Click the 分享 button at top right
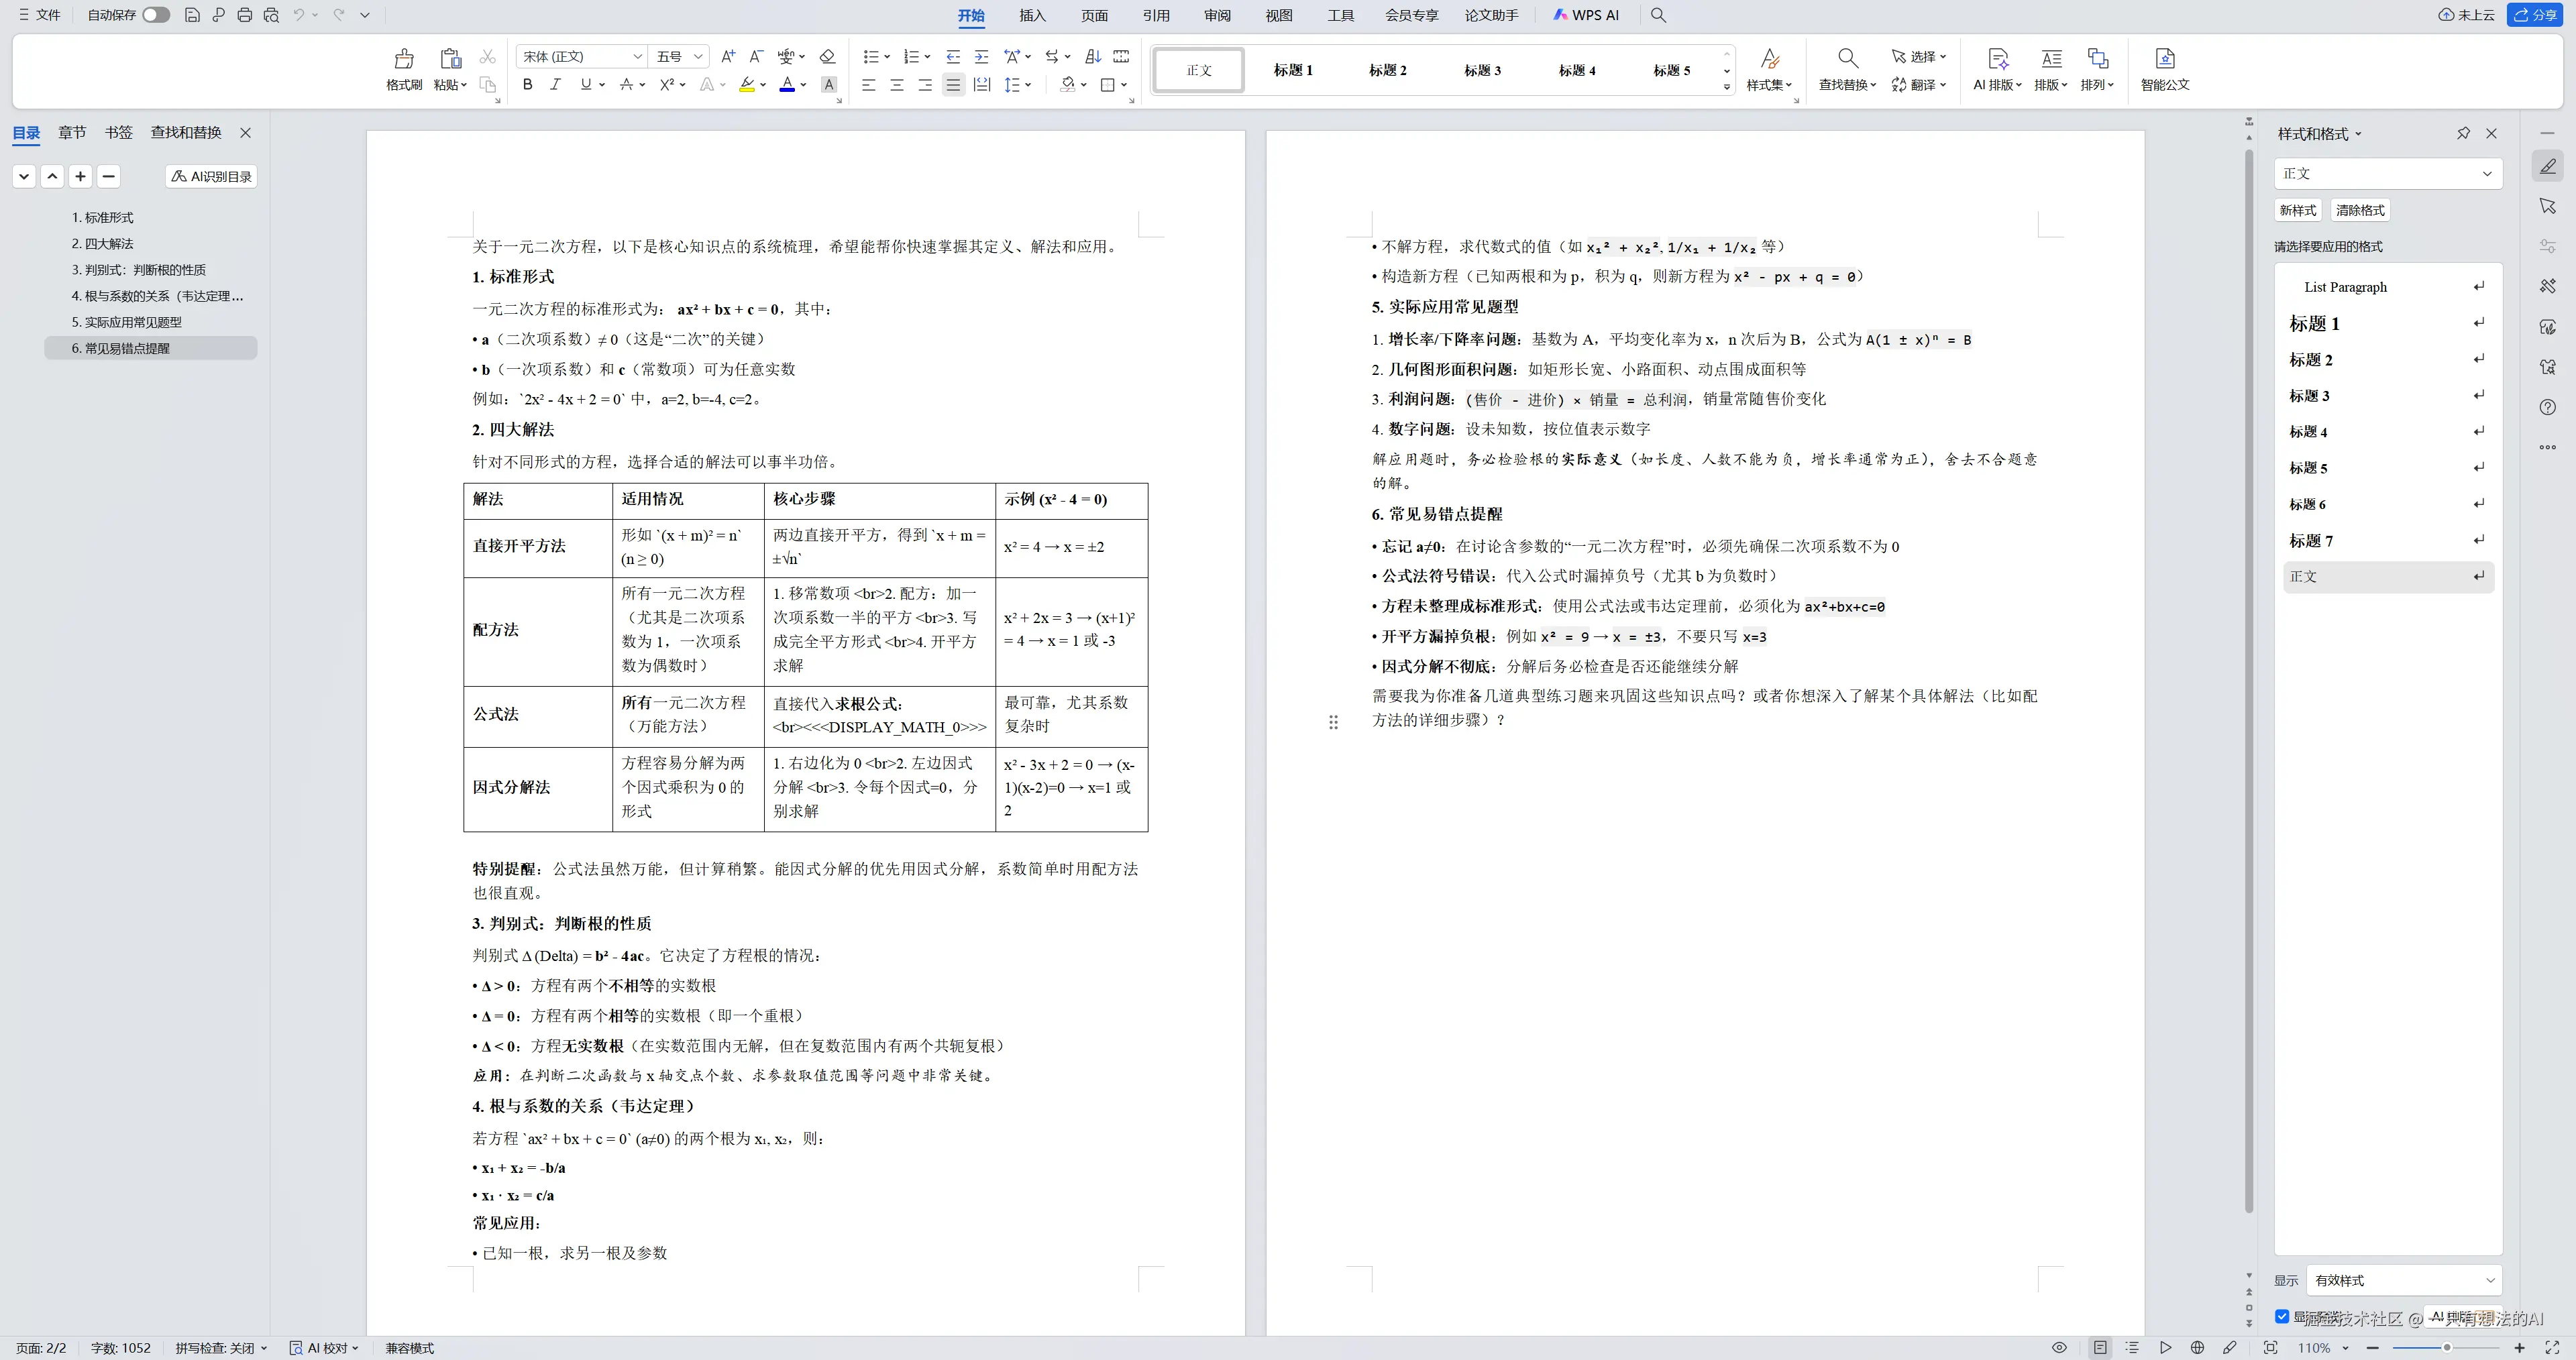This screenshot has width=2576, height=1360. click(2536, 15)
